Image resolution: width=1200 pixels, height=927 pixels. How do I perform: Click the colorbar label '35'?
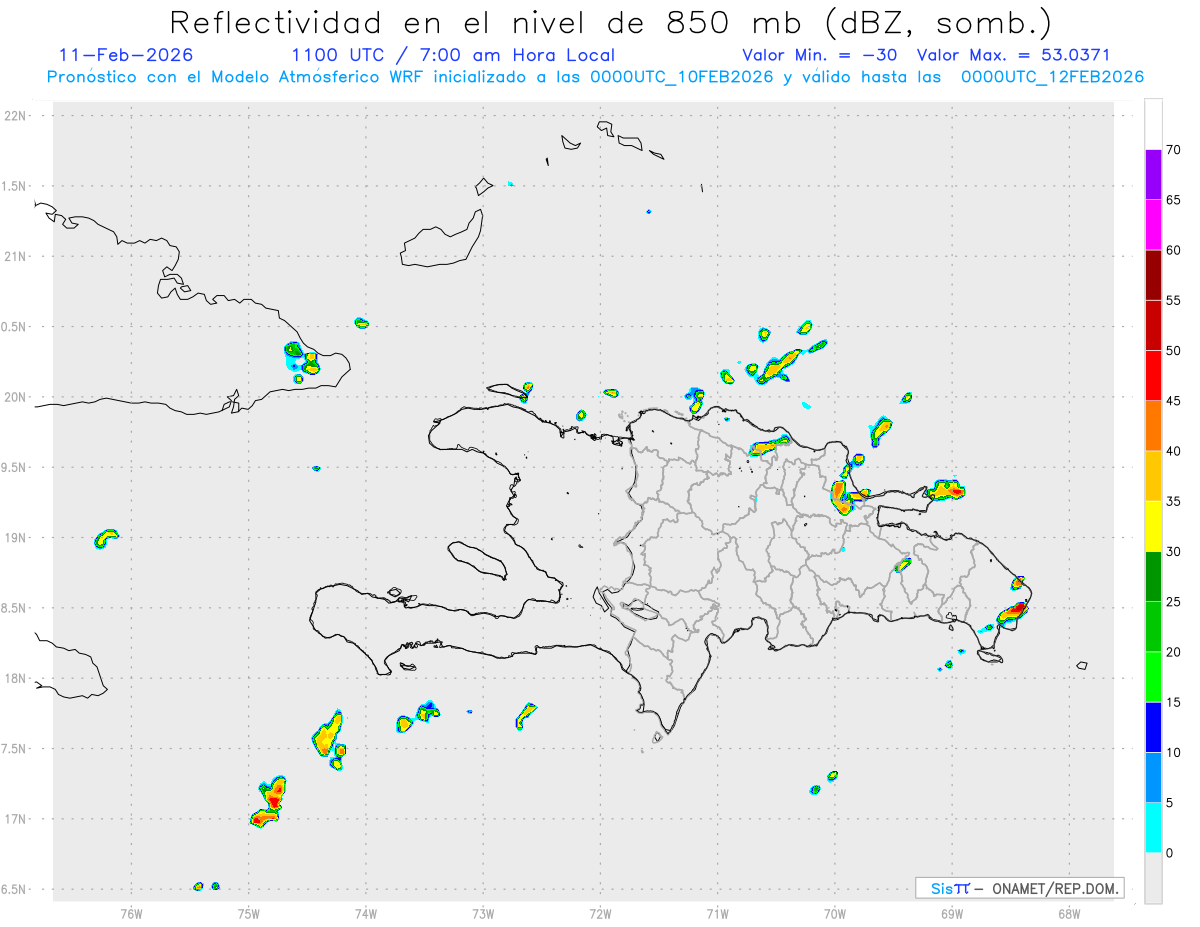coord(1174,501)
